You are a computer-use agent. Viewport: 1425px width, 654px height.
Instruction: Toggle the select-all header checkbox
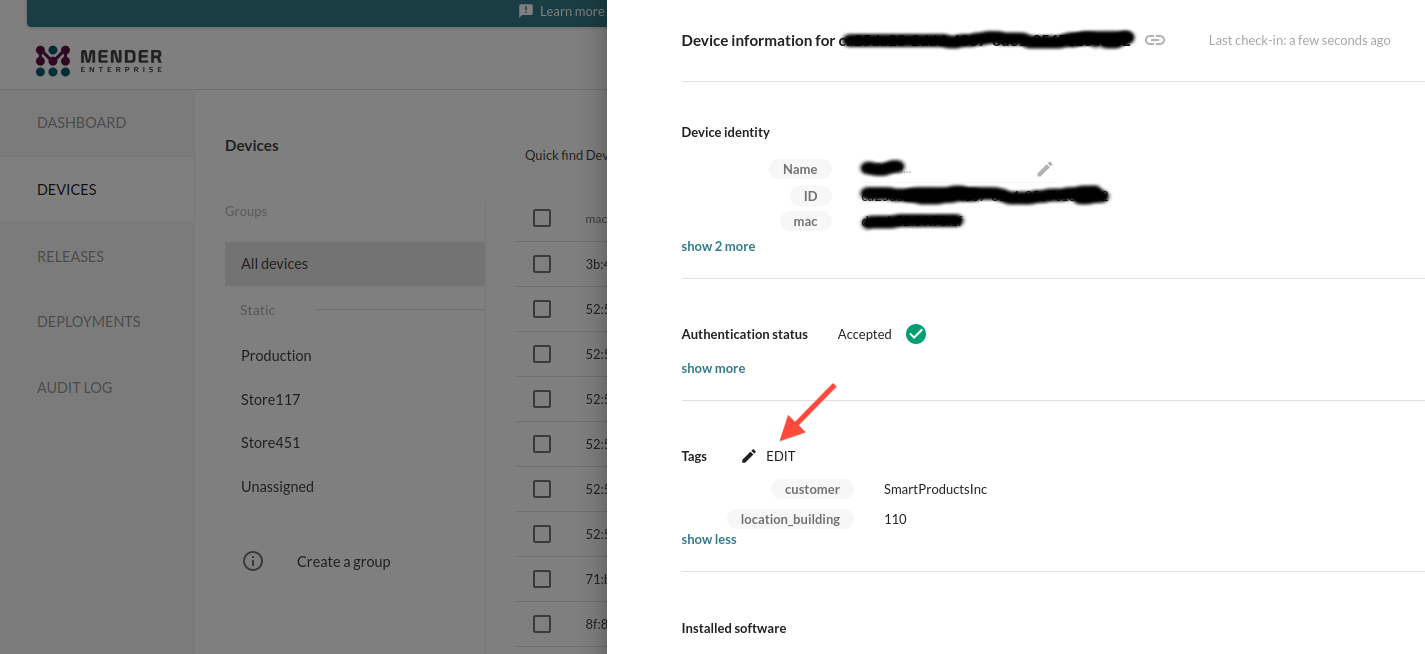542,218
